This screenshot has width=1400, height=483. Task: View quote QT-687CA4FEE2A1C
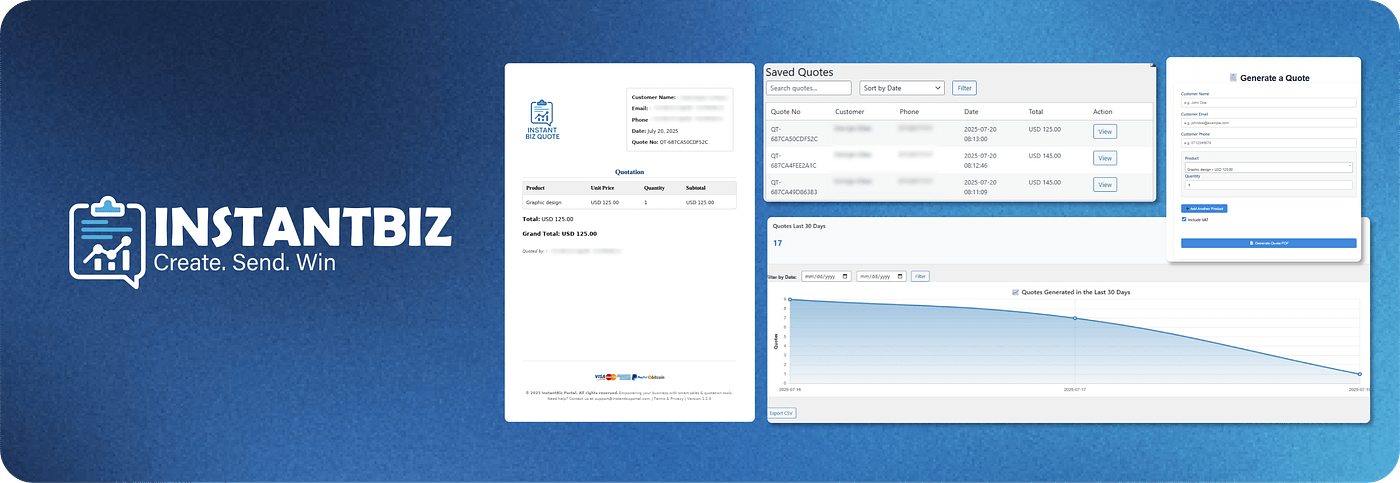click(x=1104, y=158)
